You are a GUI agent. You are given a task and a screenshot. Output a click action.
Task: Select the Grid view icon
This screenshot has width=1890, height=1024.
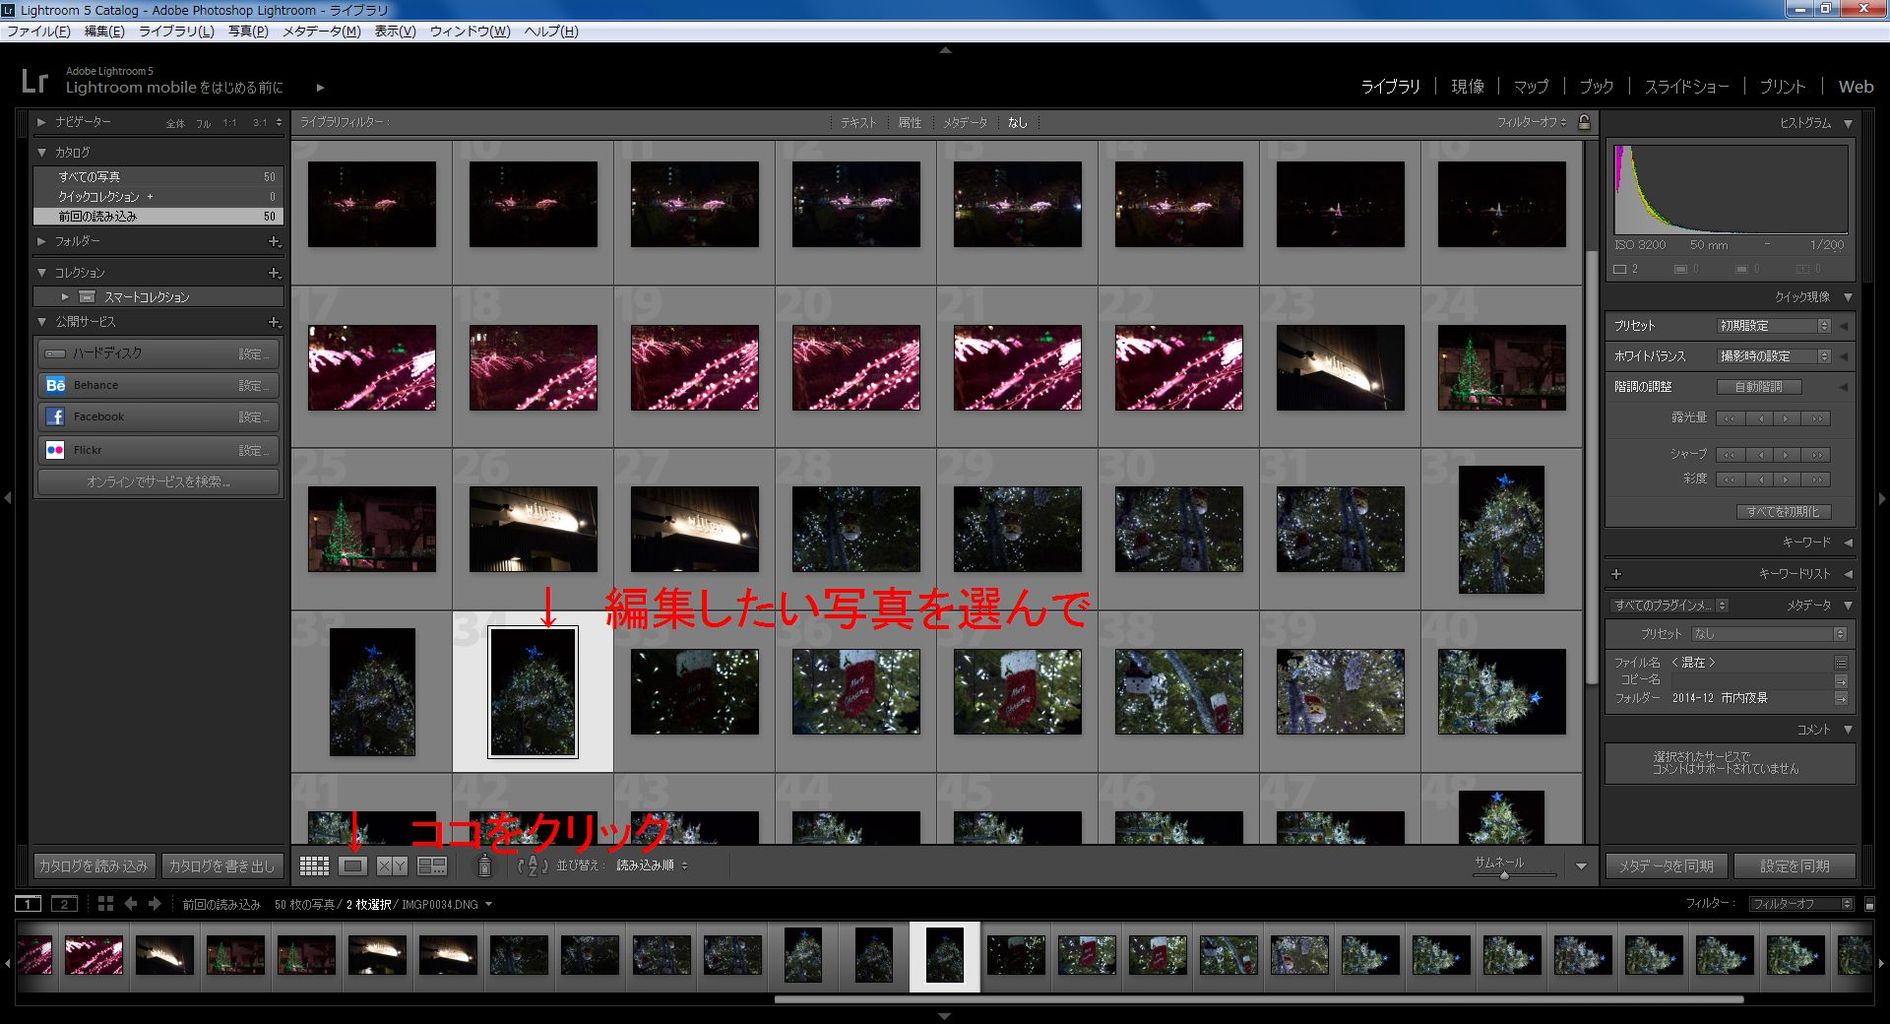[314, 866]
